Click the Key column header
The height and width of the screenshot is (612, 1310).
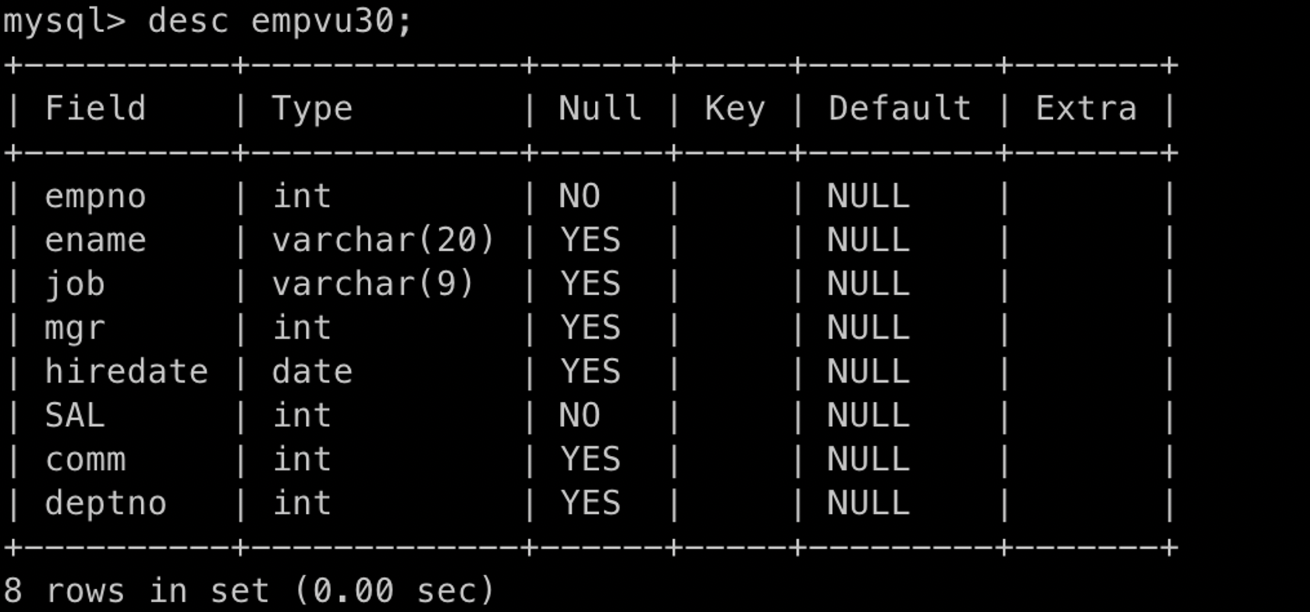point(734,108)
